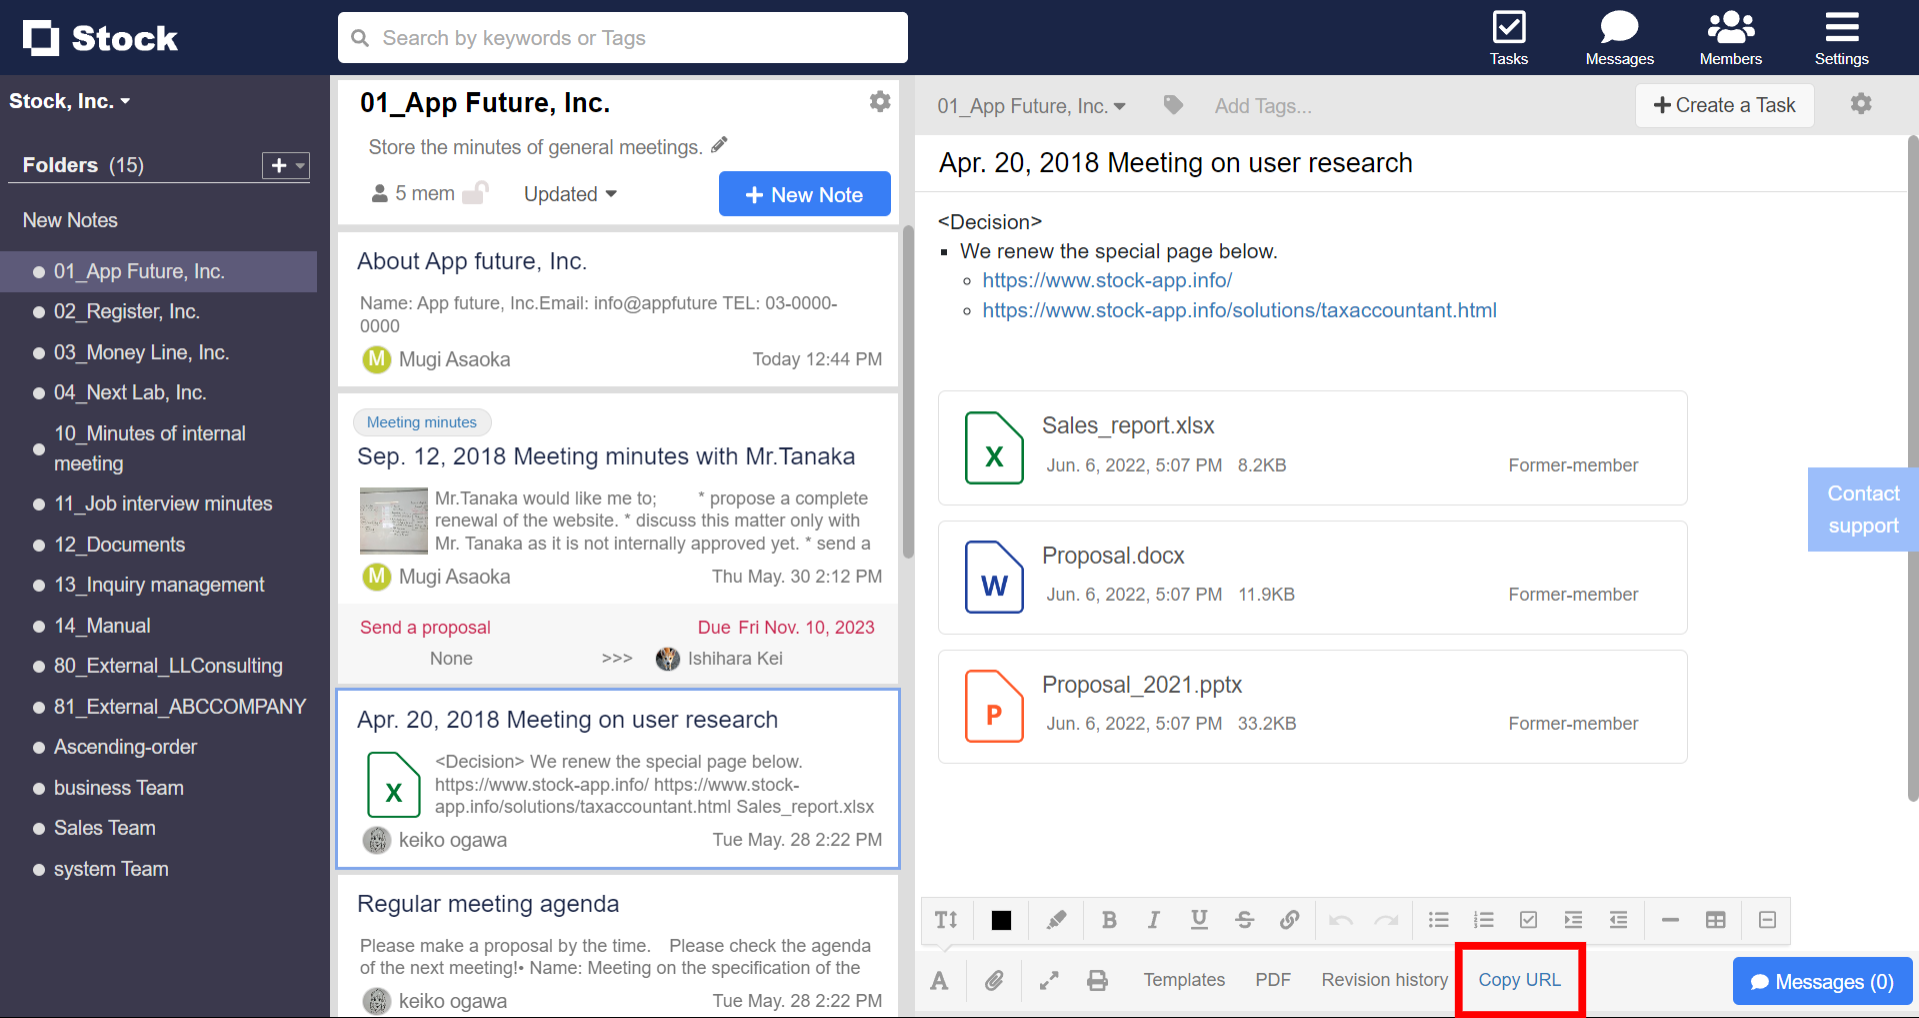
Task: Open the folder selector beside 01_App Future, Inc.
Action: point(1031,105)
